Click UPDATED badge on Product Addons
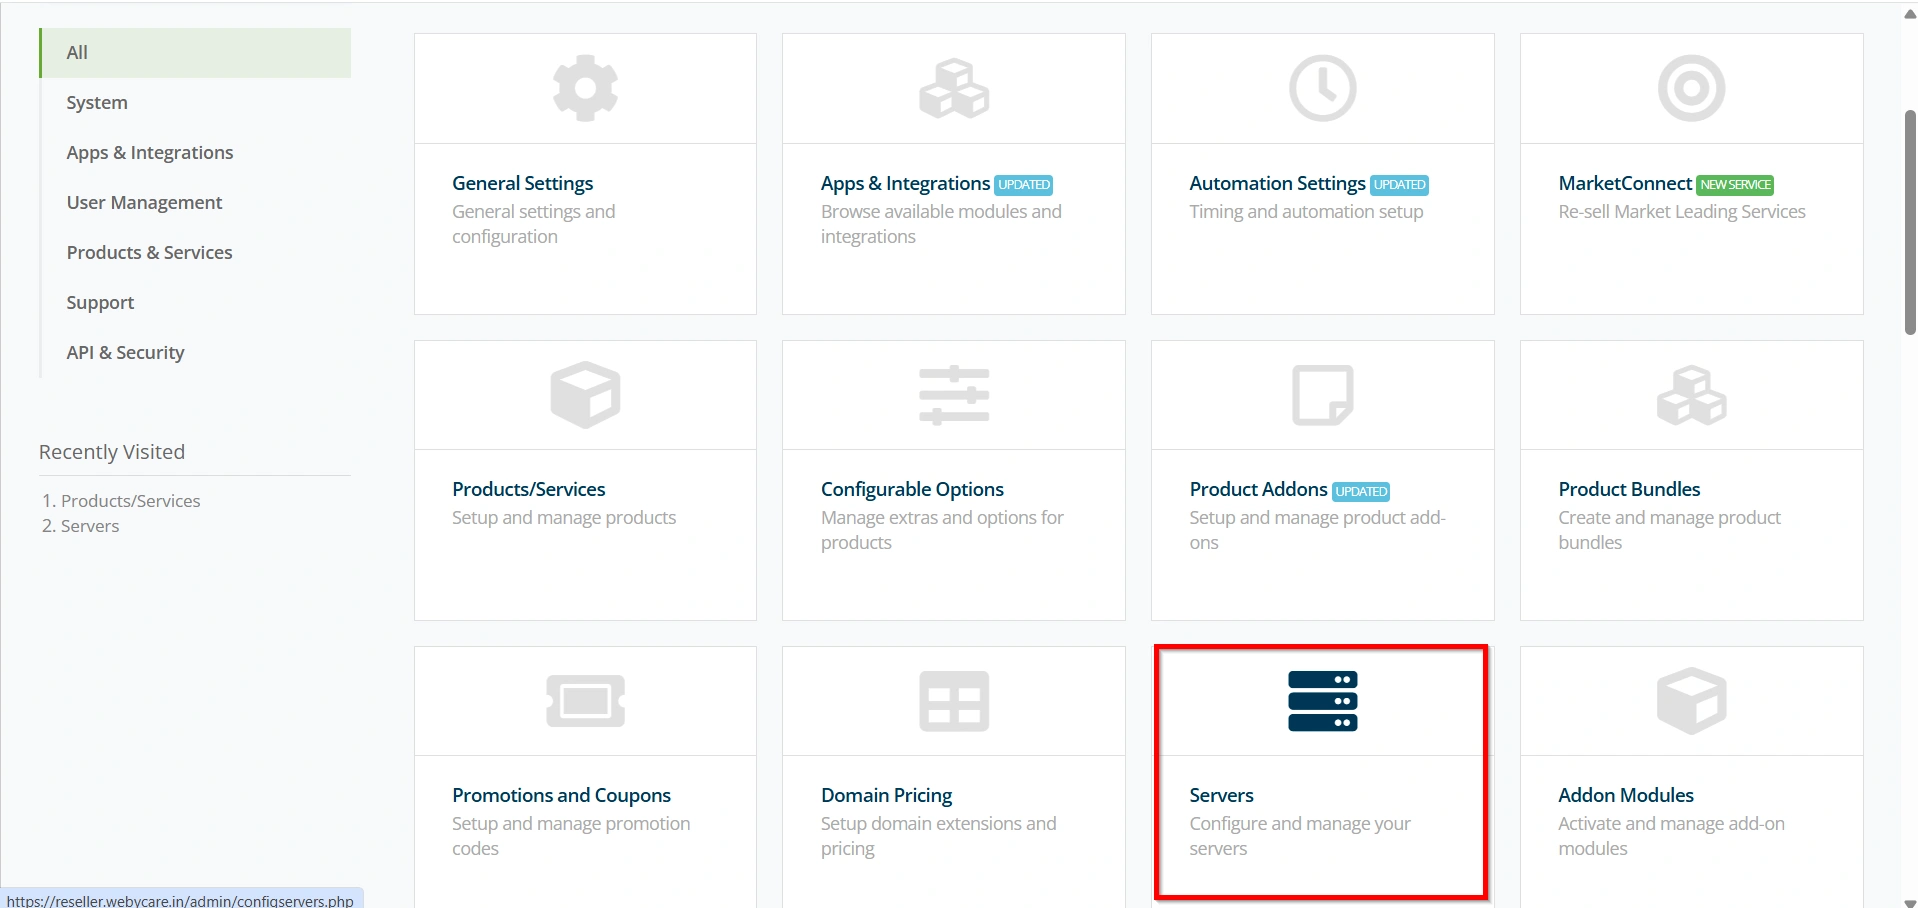Screen dimensions: 1918x908 (x=1361, y=491)
